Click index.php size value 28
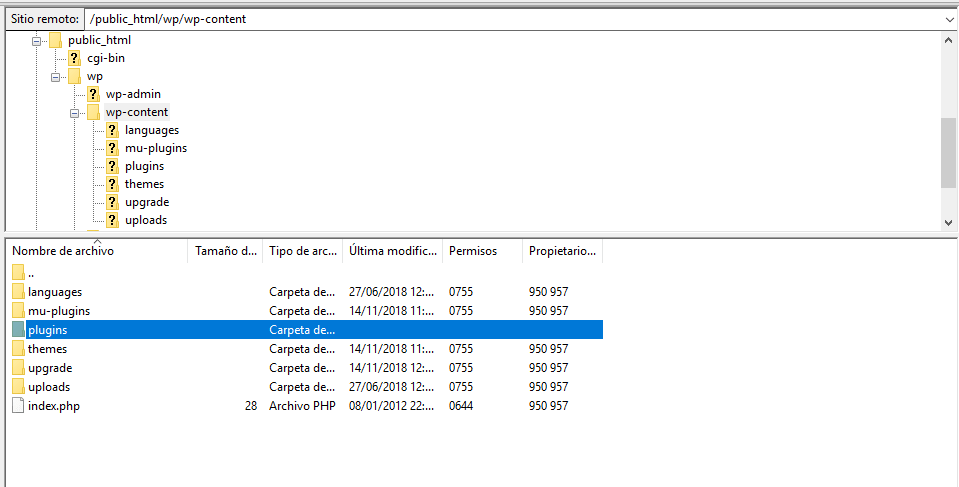 tap(251, 406)
